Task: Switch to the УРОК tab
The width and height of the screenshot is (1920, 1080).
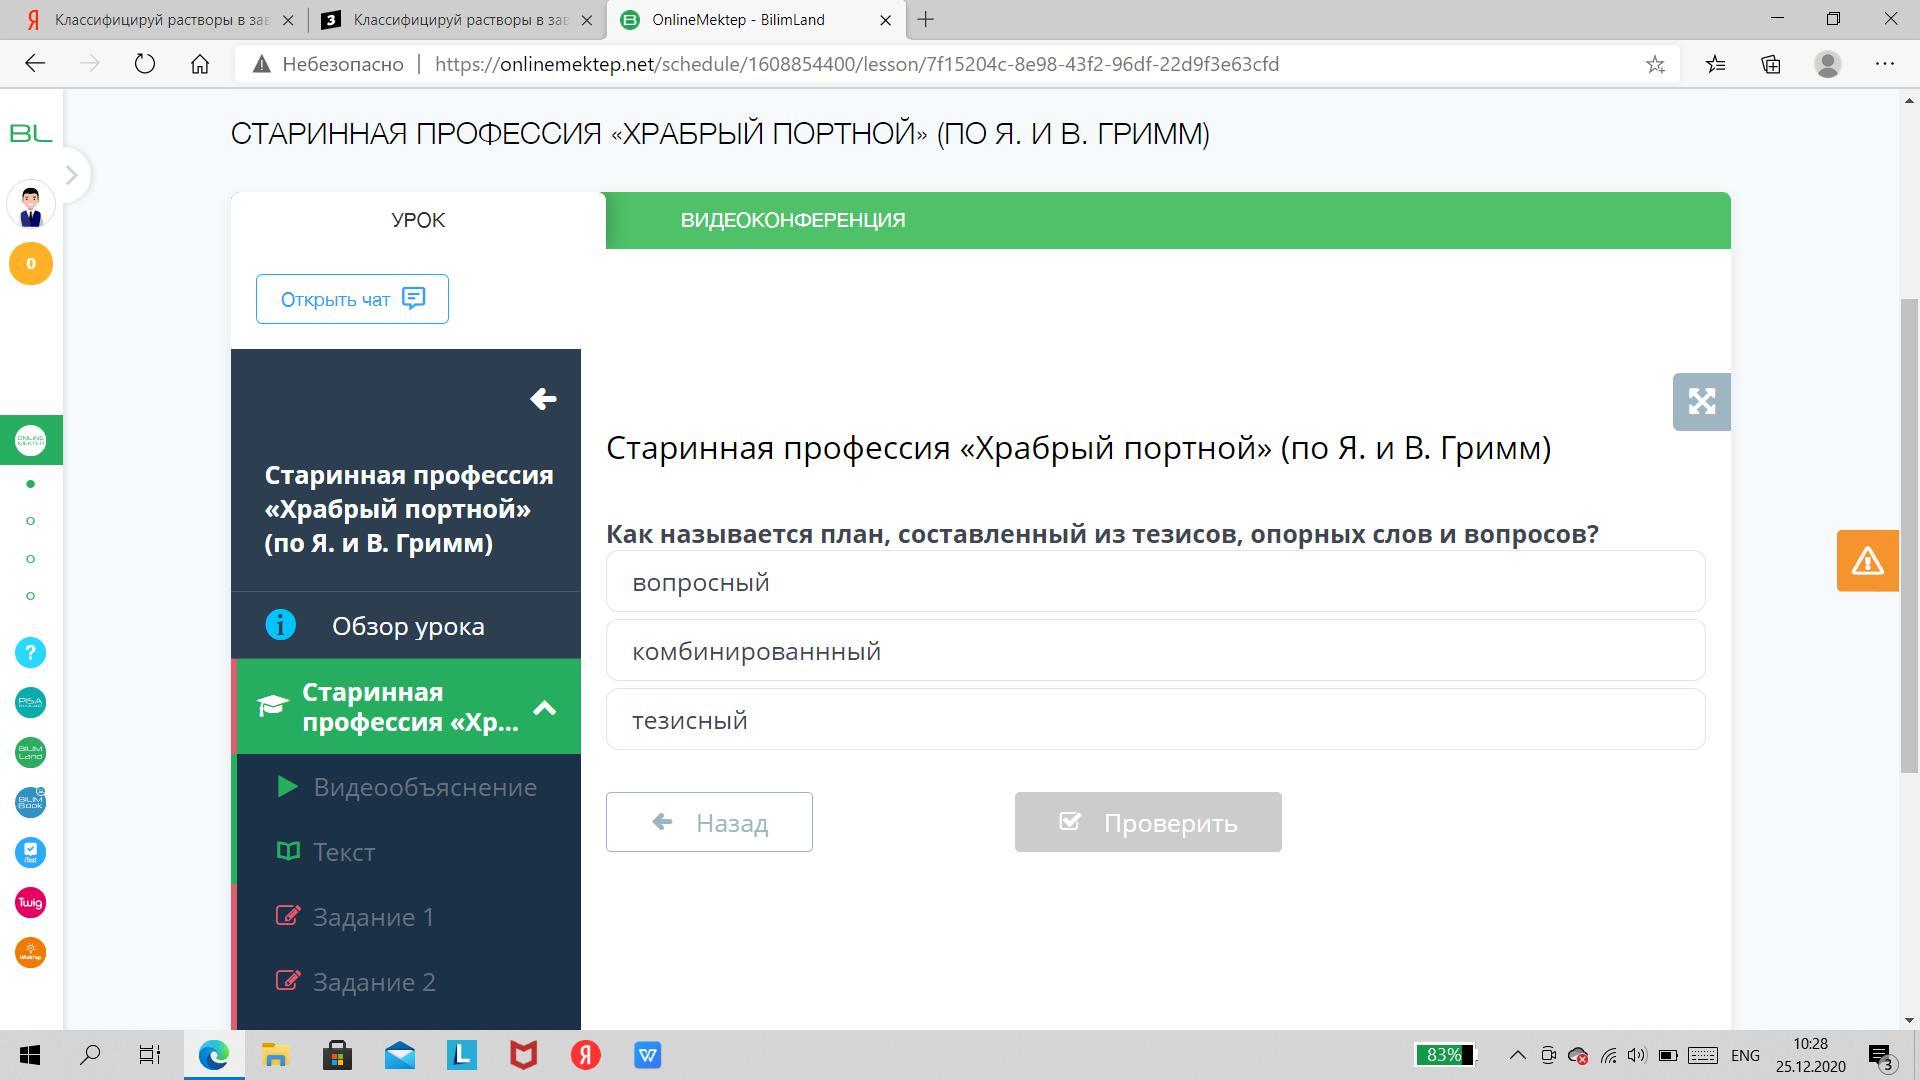Action: coord(418,220)
